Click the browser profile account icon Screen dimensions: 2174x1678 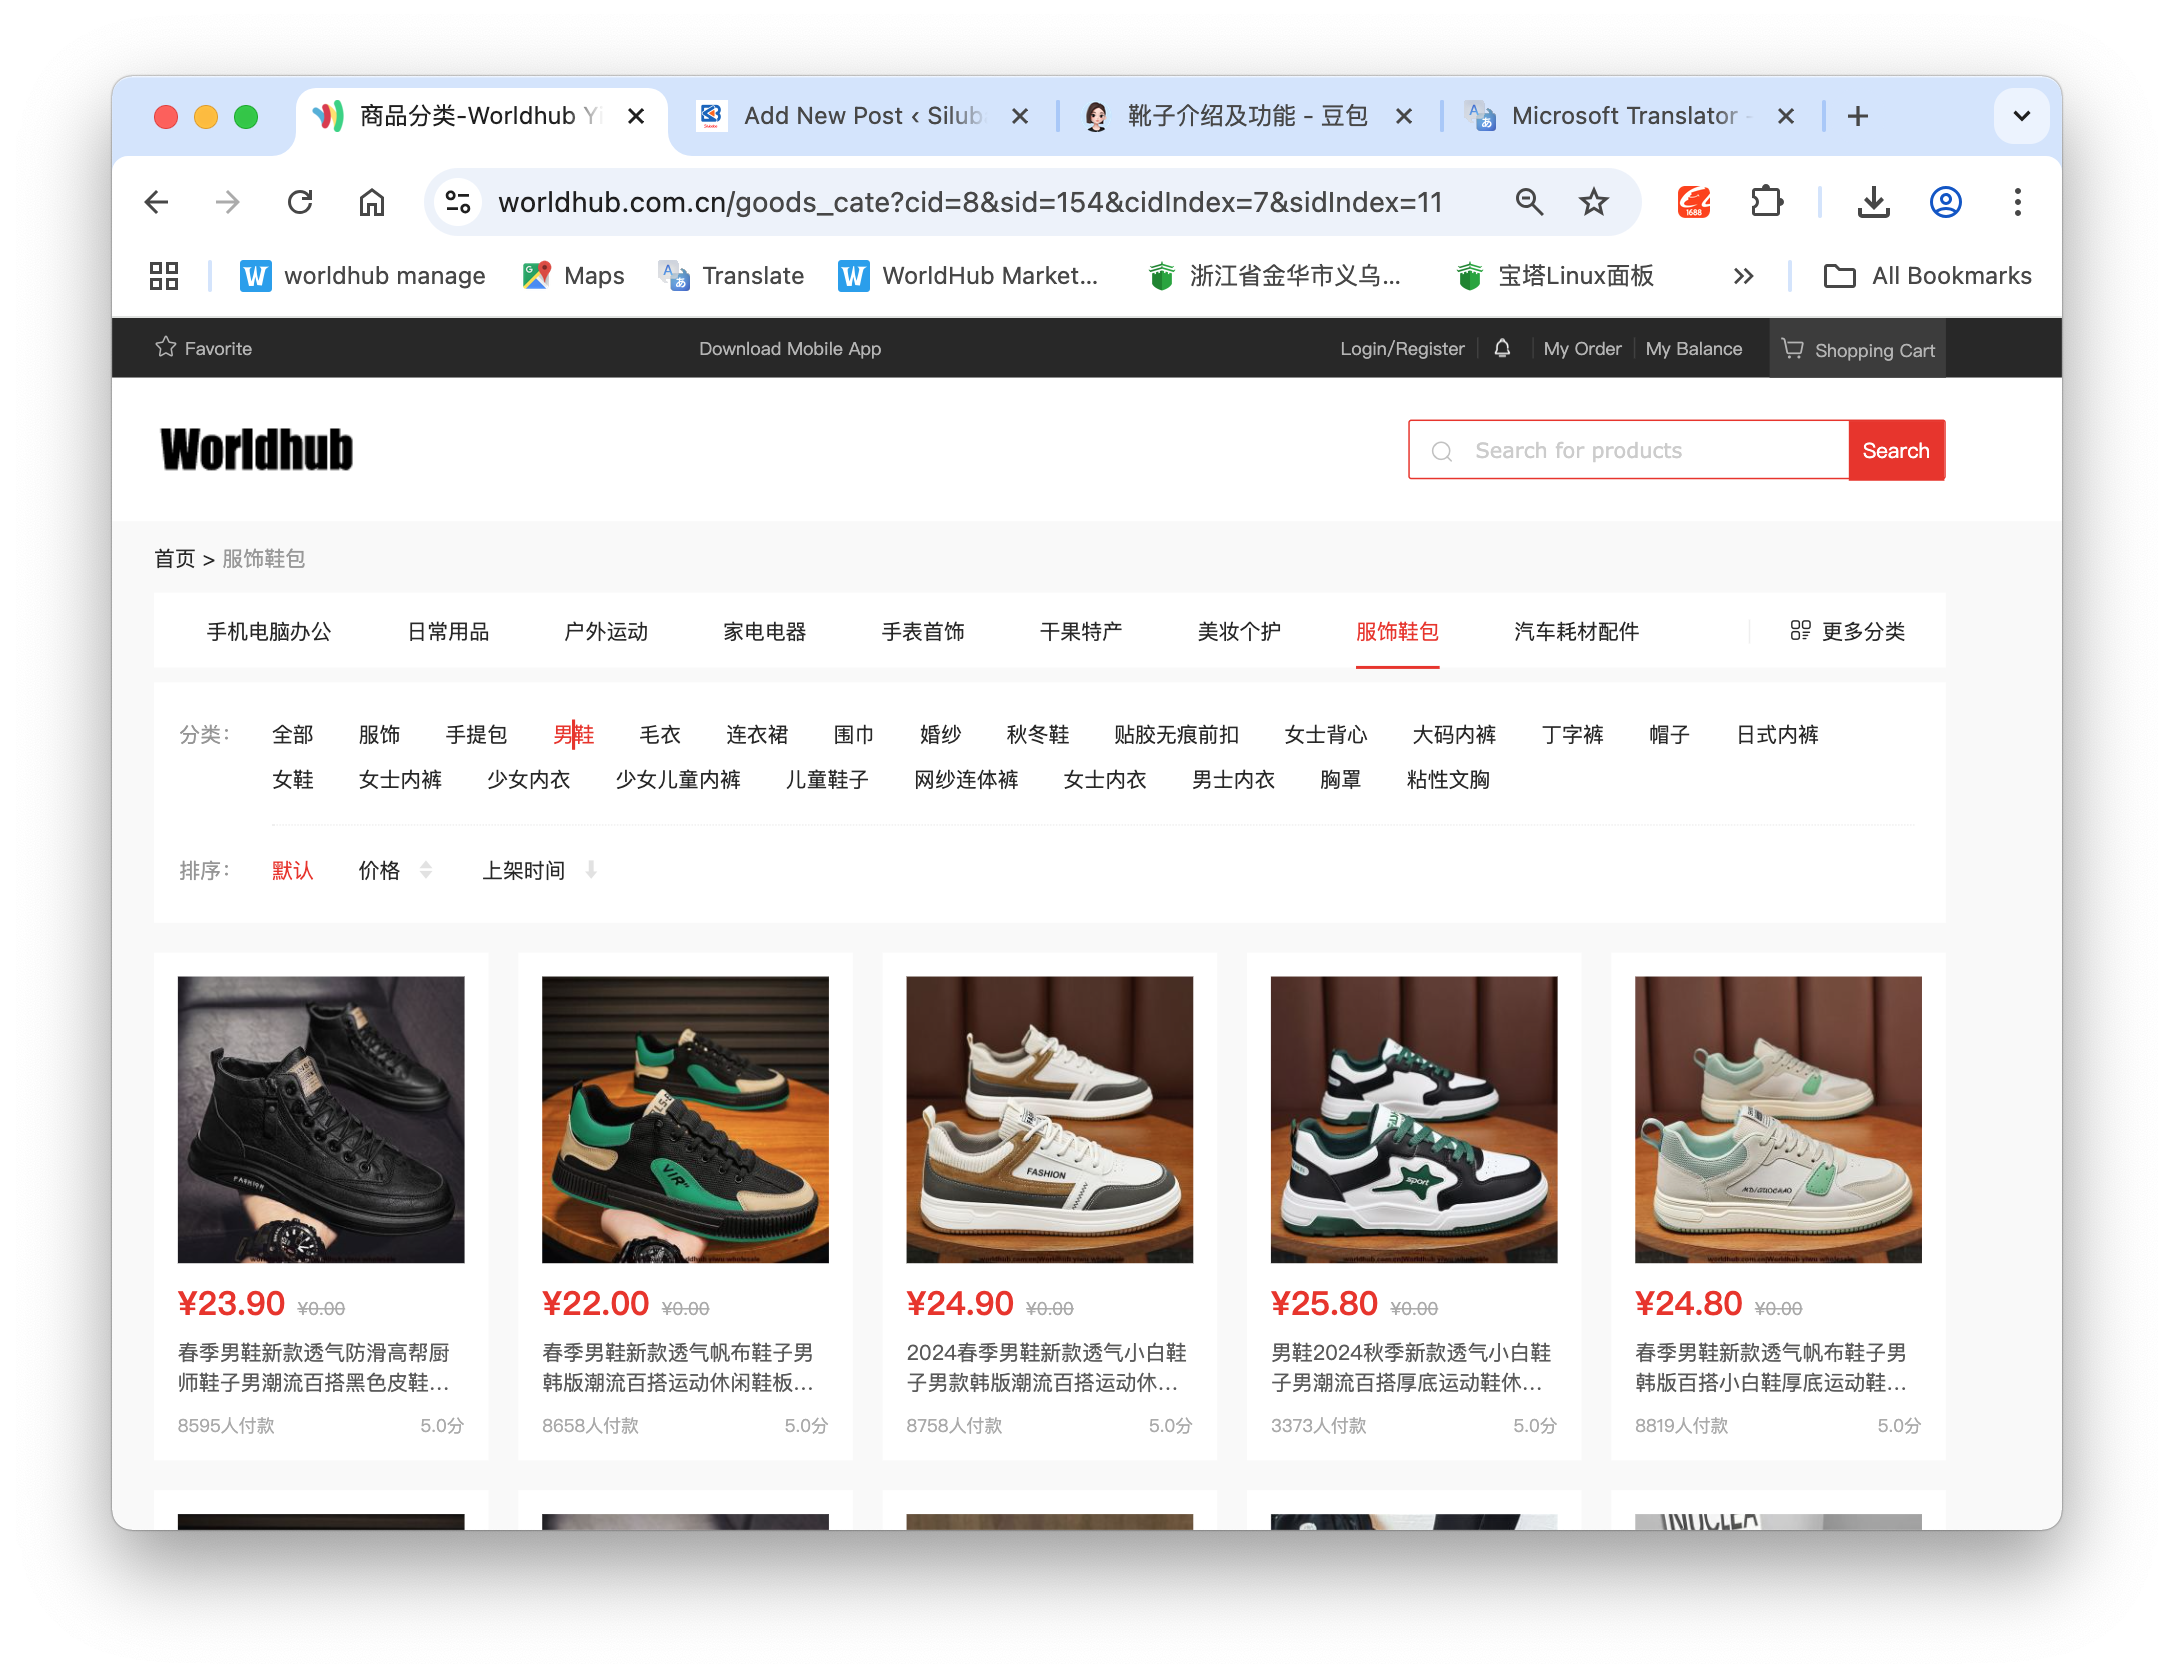click(x=1945, y=202)
